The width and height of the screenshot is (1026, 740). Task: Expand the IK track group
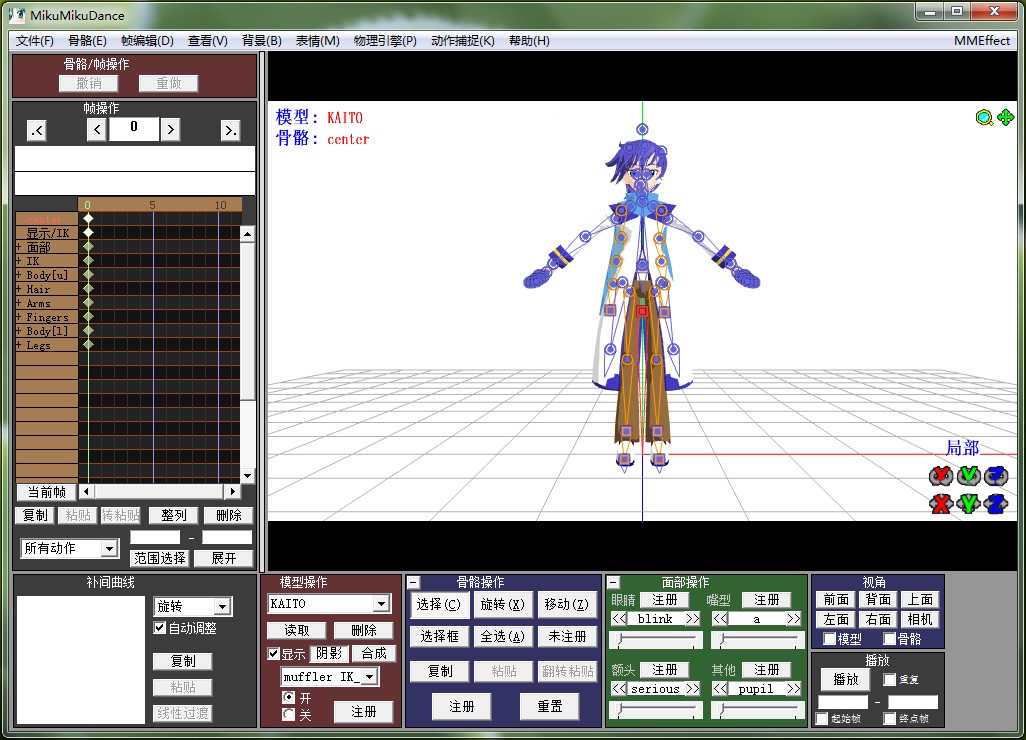pyautogui.click(x=18, y=261)
